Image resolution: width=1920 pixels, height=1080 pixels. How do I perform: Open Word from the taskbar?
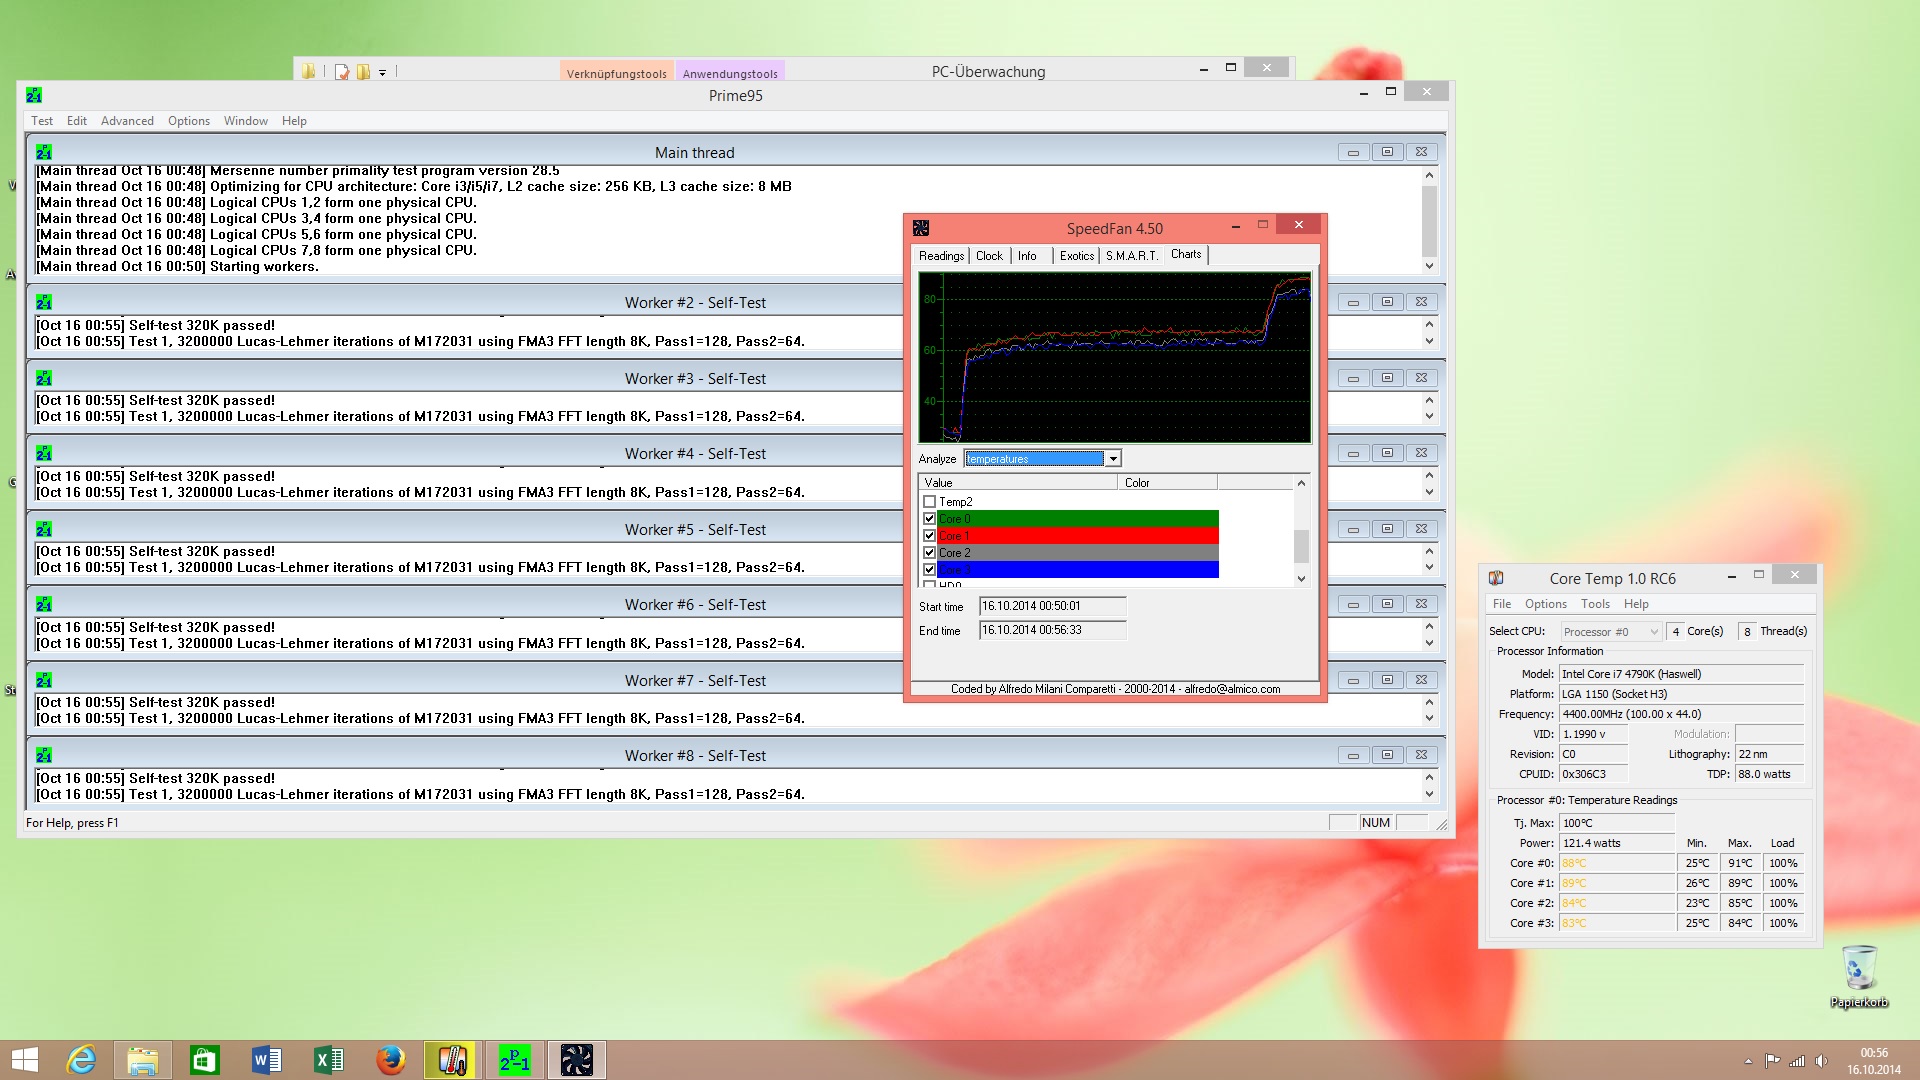pyautogui.click(x=266, y=1060)
